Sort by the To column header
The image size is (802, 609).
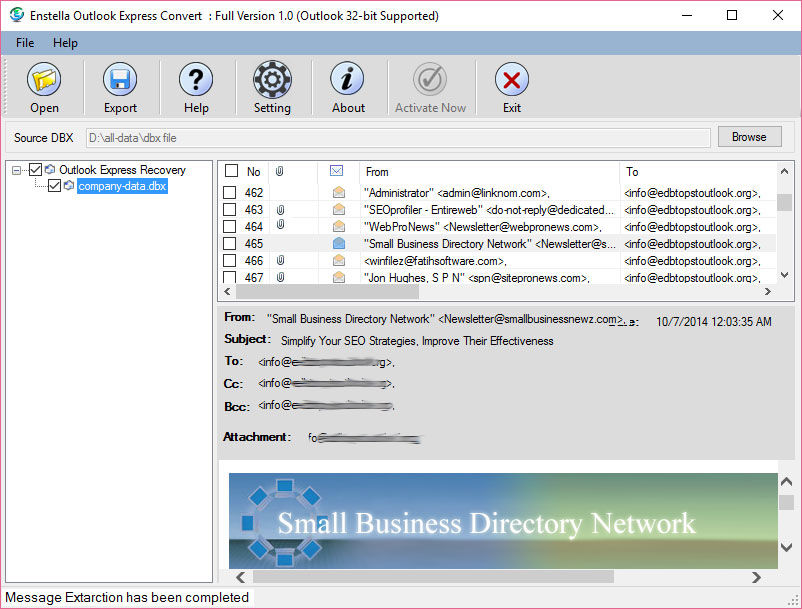[632, 172]
